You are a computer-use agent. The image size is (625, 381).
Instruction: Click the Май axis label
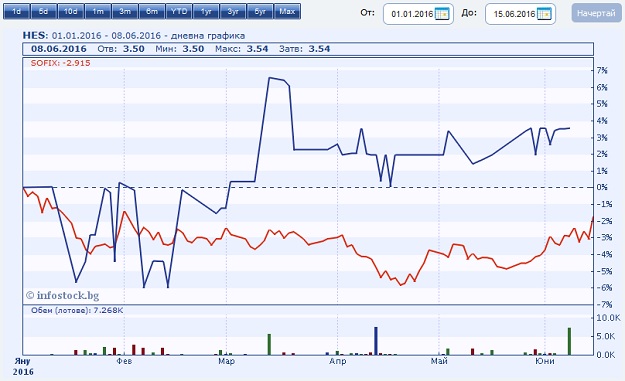point(439,361)
